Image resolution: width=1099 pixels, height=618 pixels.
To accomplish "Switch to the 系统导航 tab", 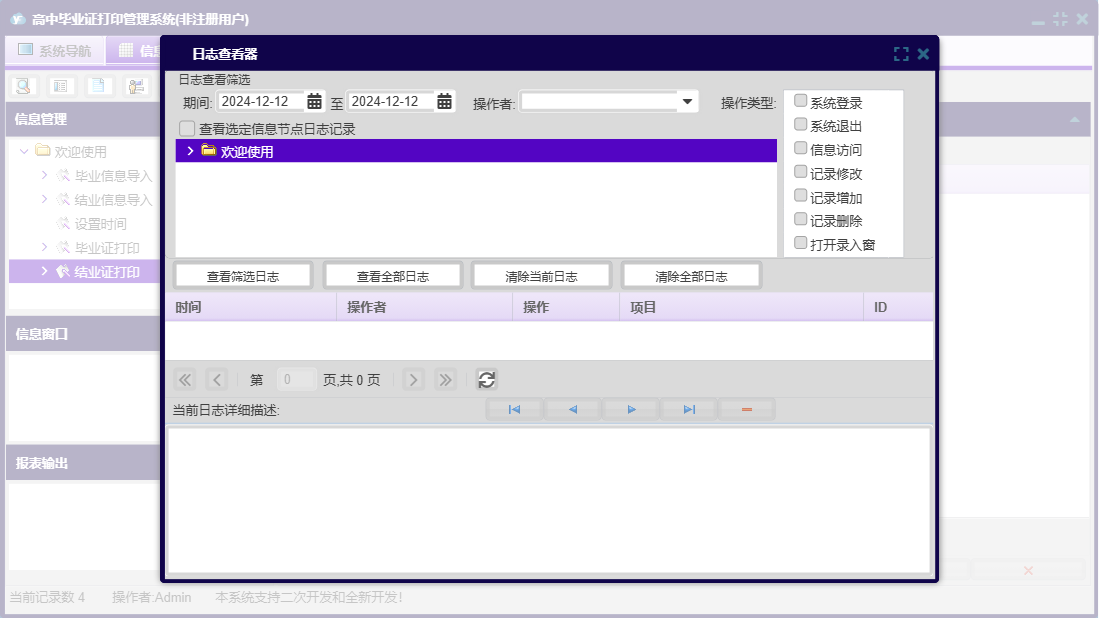I will pyautogui.click(x=55, y=50).
